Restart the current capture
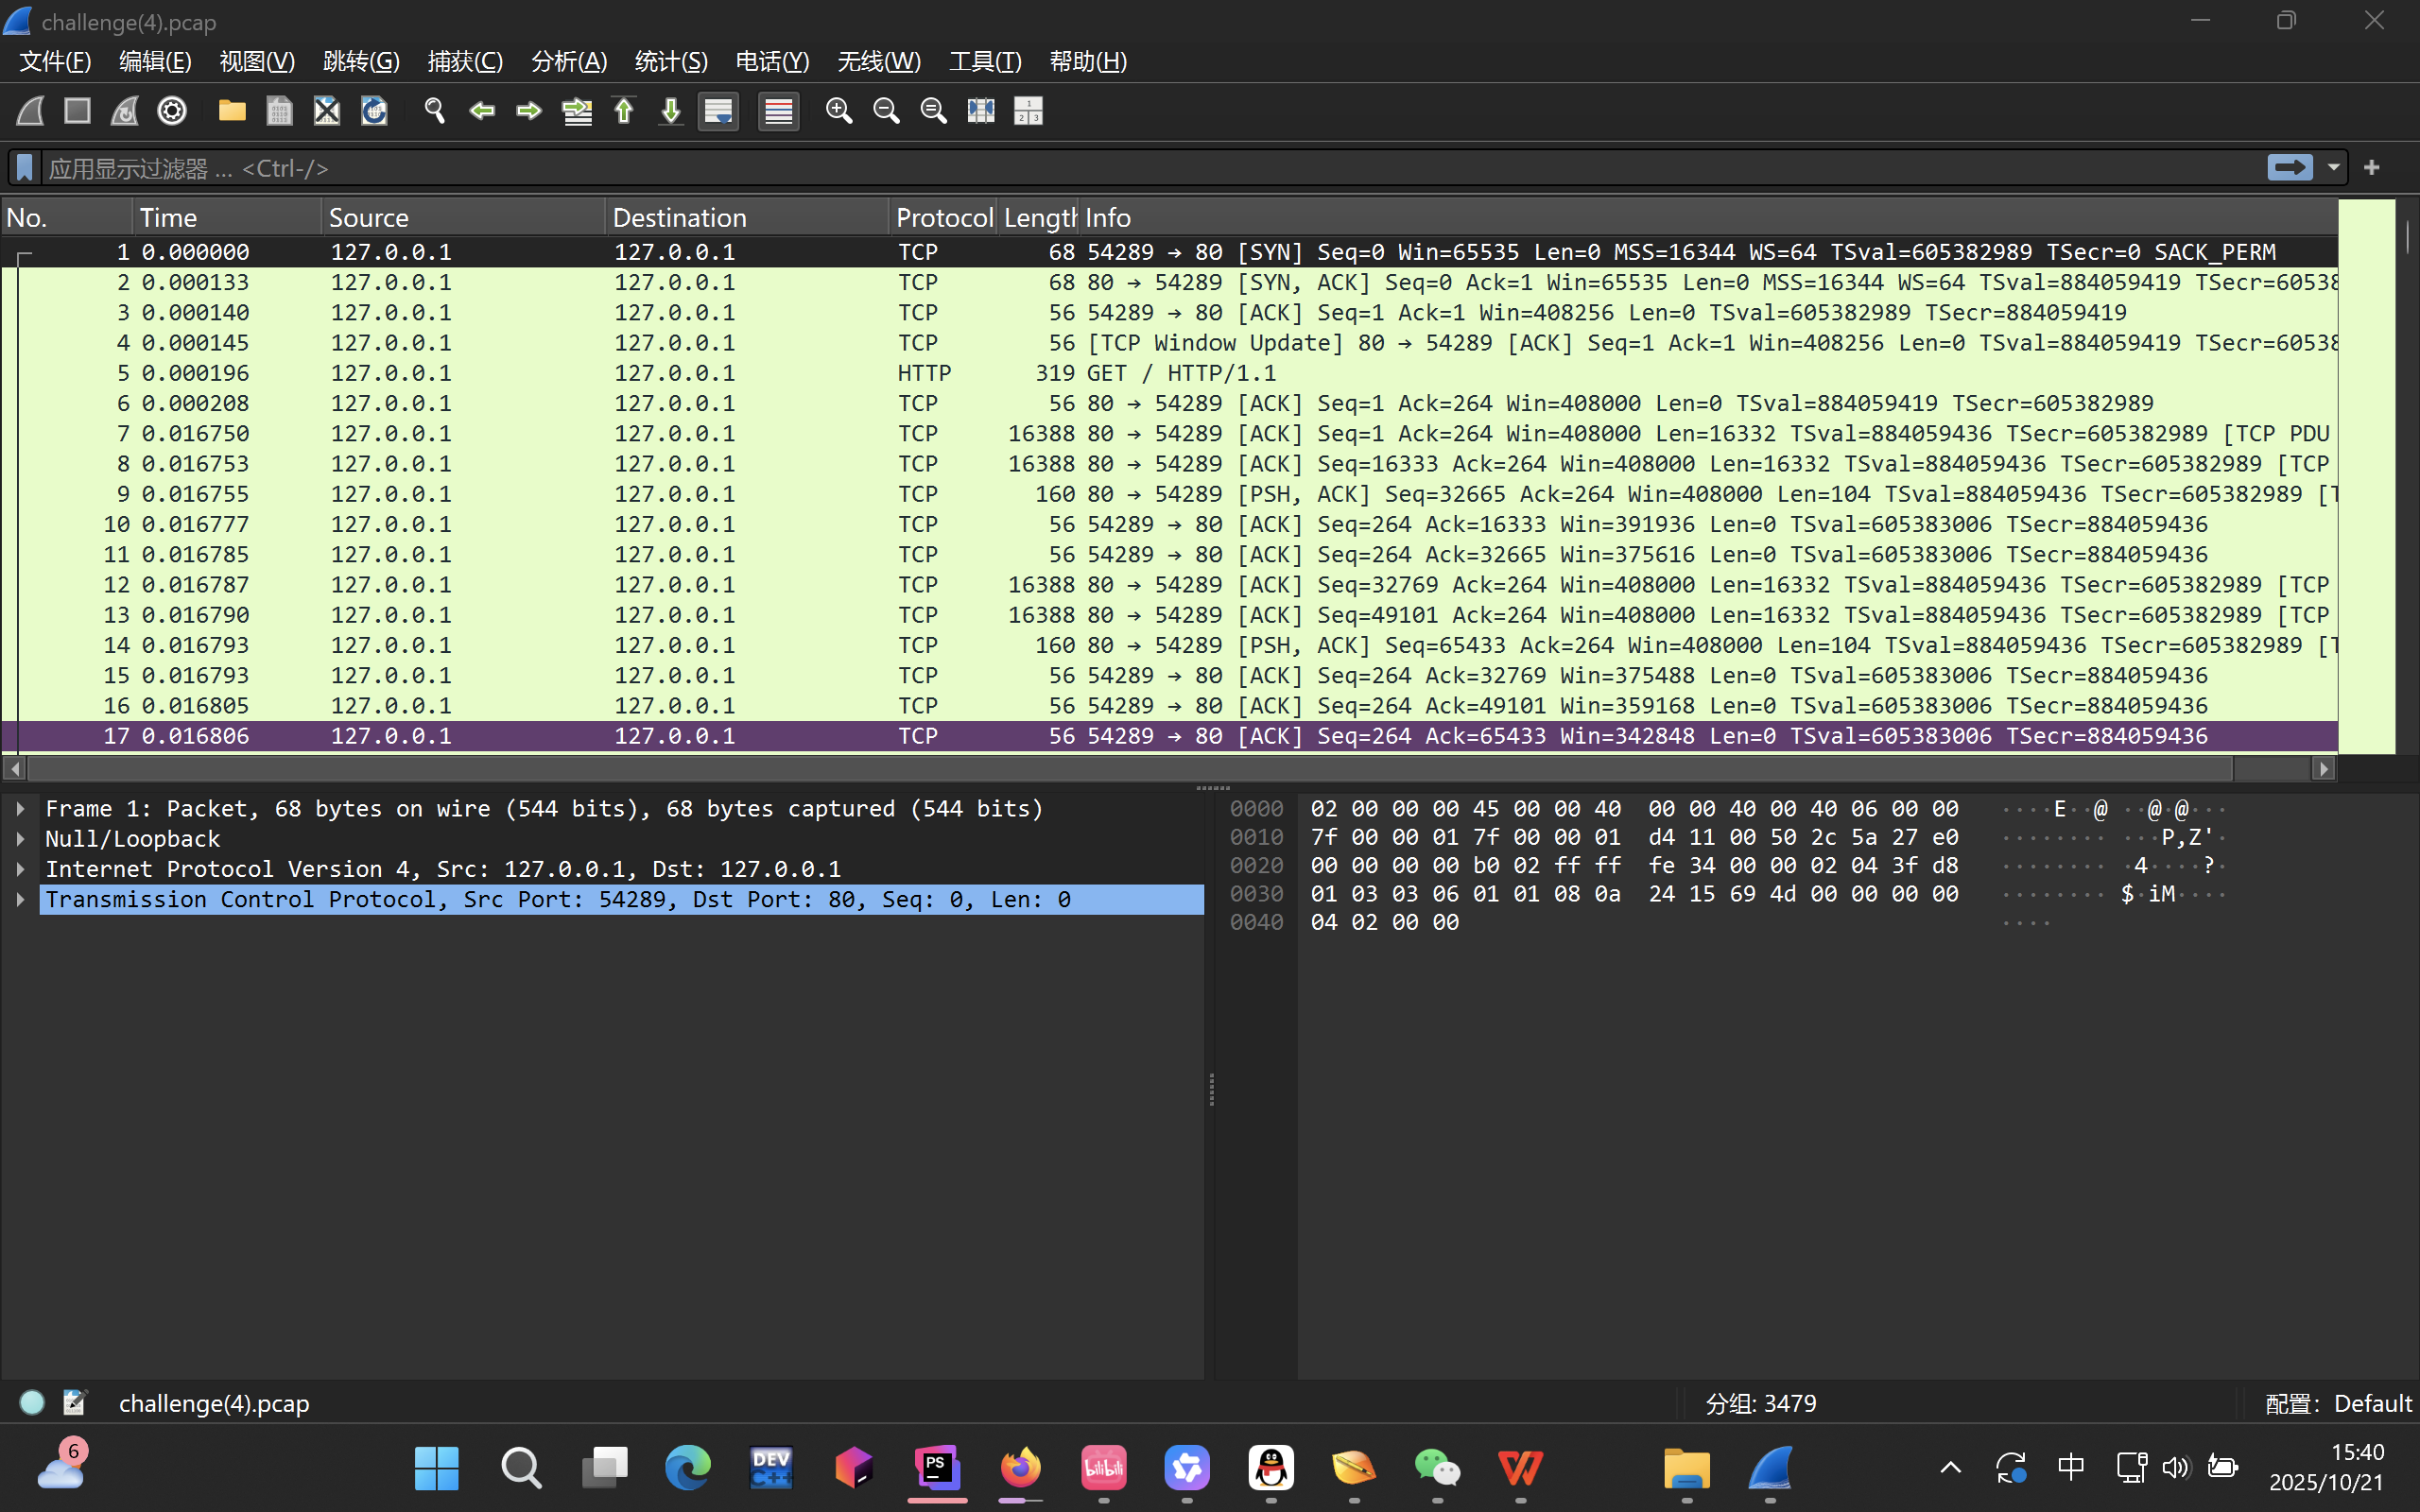Image resolution: width=2420 pixels, height=1512 pixels. pyautogui.click(x=125, y=111)
